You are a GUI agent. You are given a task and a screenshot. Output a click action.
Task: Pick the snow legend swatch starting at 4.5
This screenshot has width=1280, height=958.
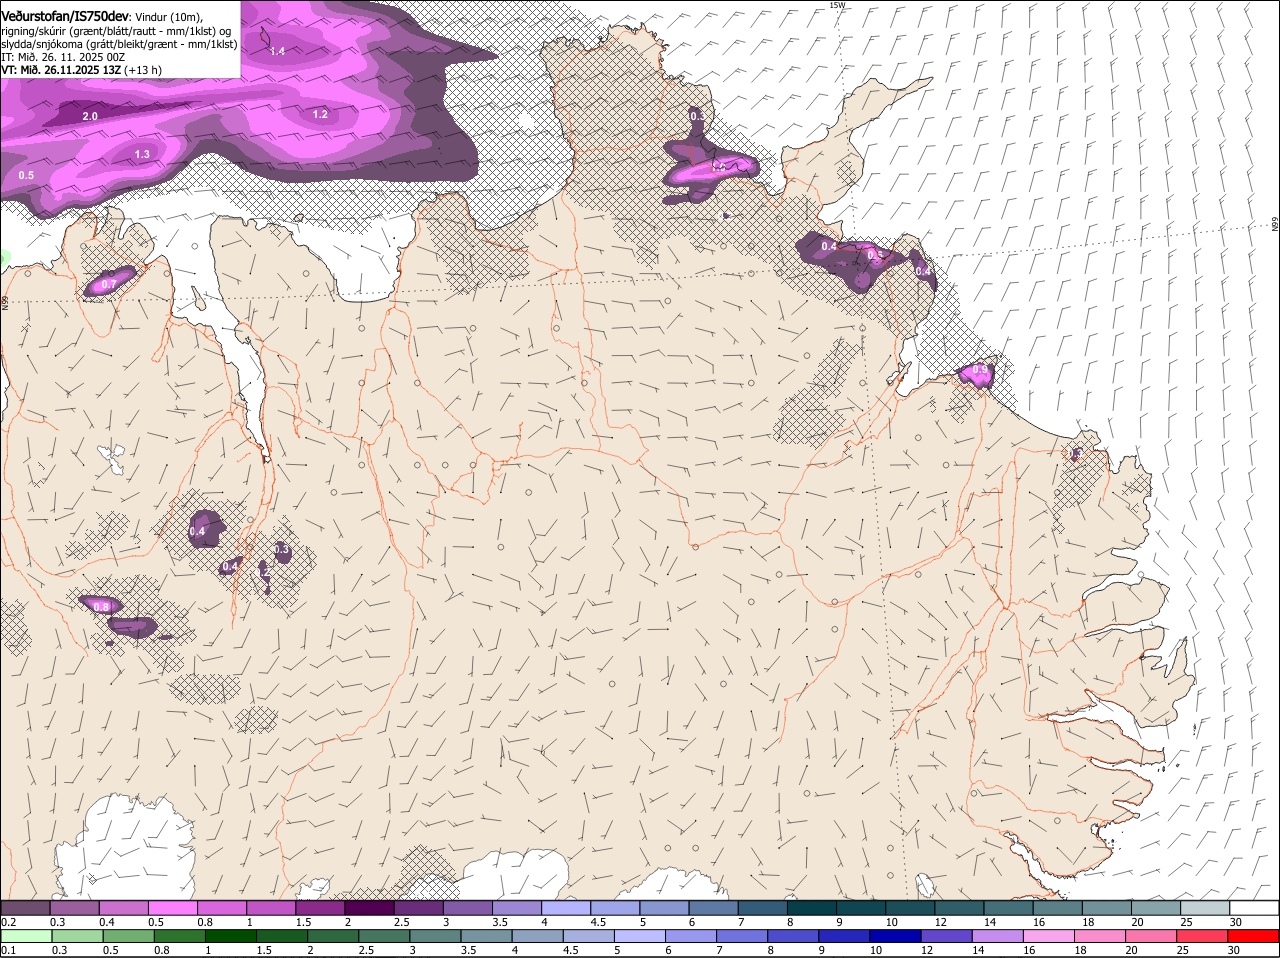(x=615, y=908)
